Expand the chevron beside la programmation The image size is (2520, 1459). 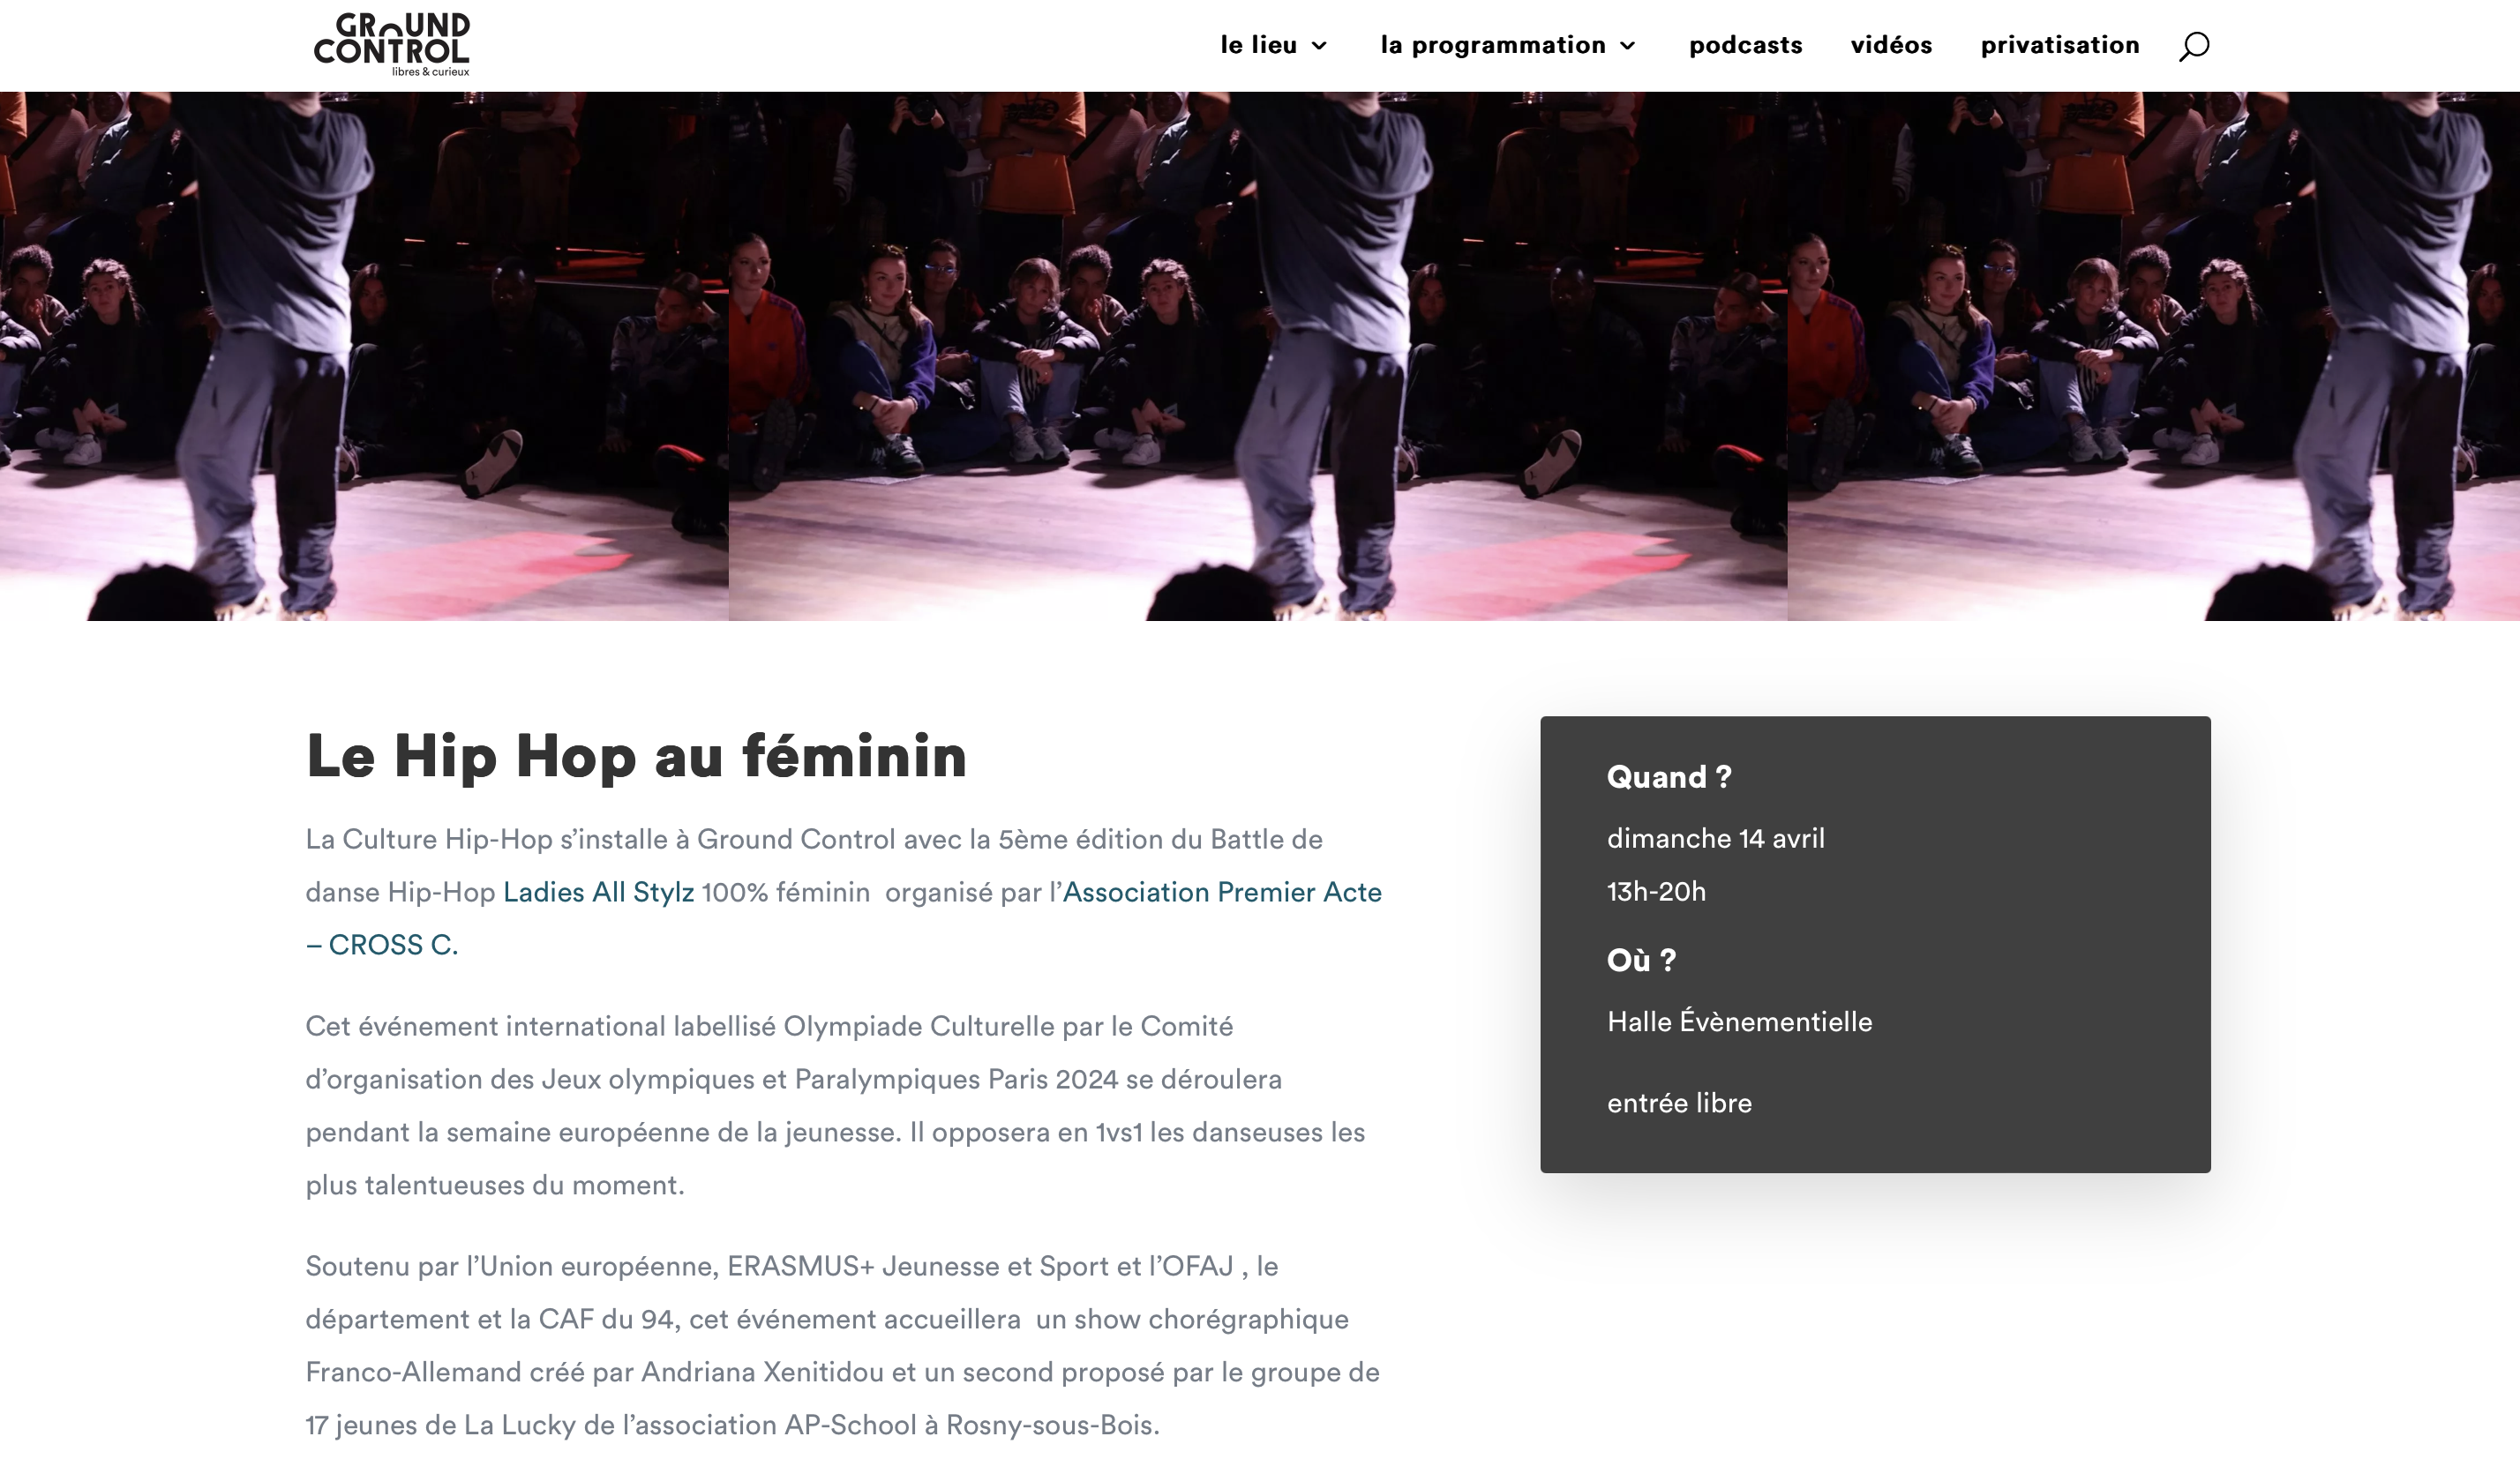(1628, 46)
